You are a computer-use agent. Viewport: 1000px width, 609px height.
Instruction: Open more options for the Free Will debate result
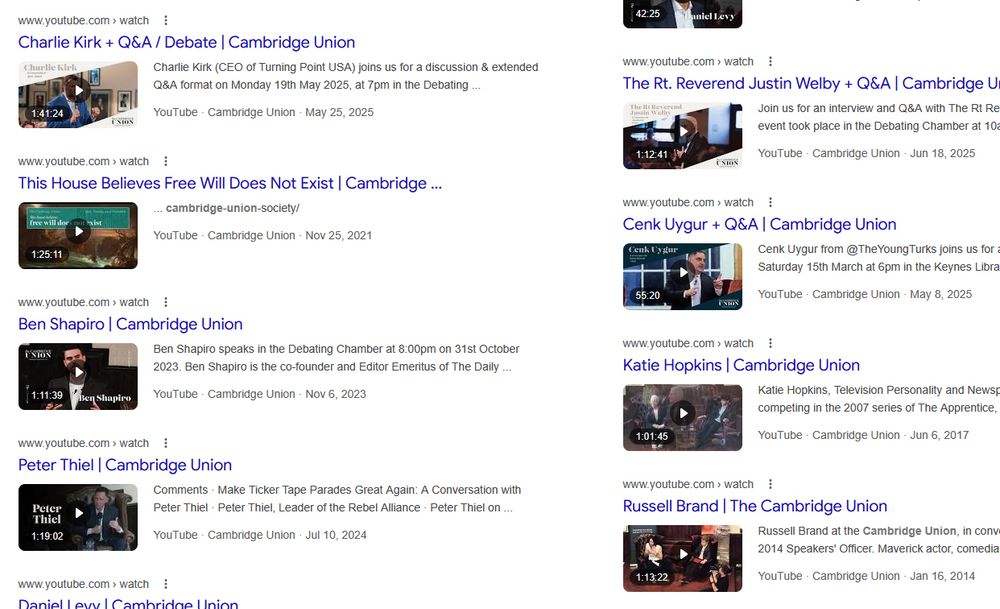[166, 161]
